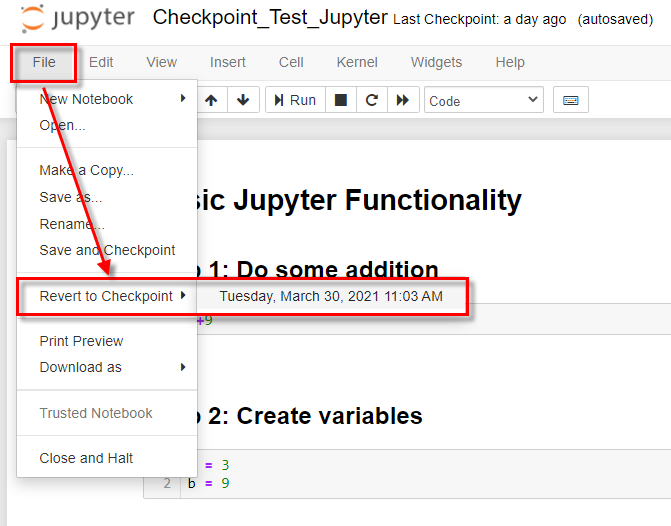671x526 pixels.
Task: Expand the New Notebook submenu arrow
Action: coord(183,98)
